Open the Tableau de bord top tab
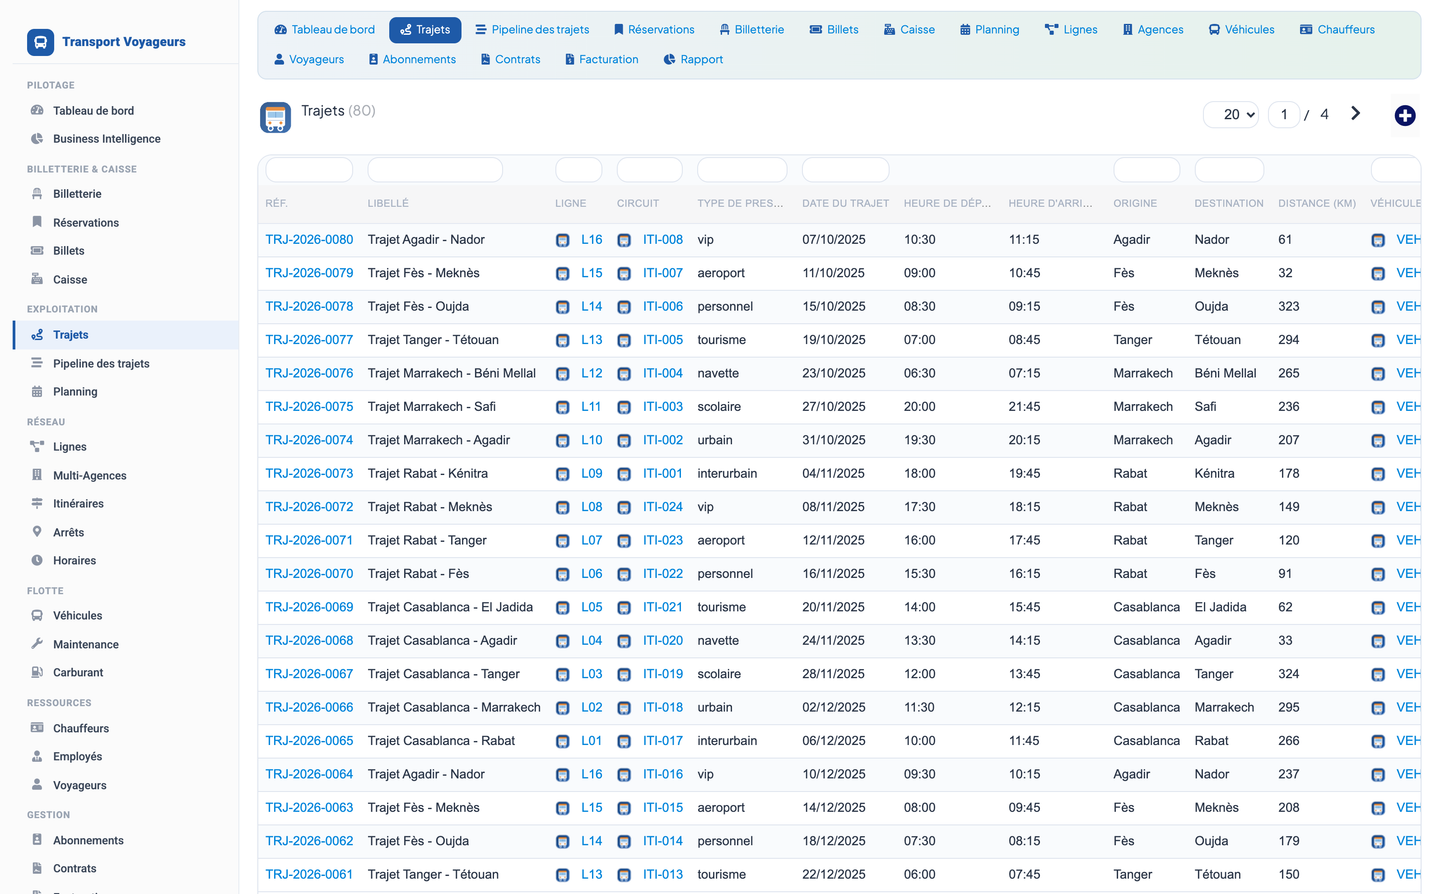Screen dimensions: 1445x894 [x=325, y=30]
